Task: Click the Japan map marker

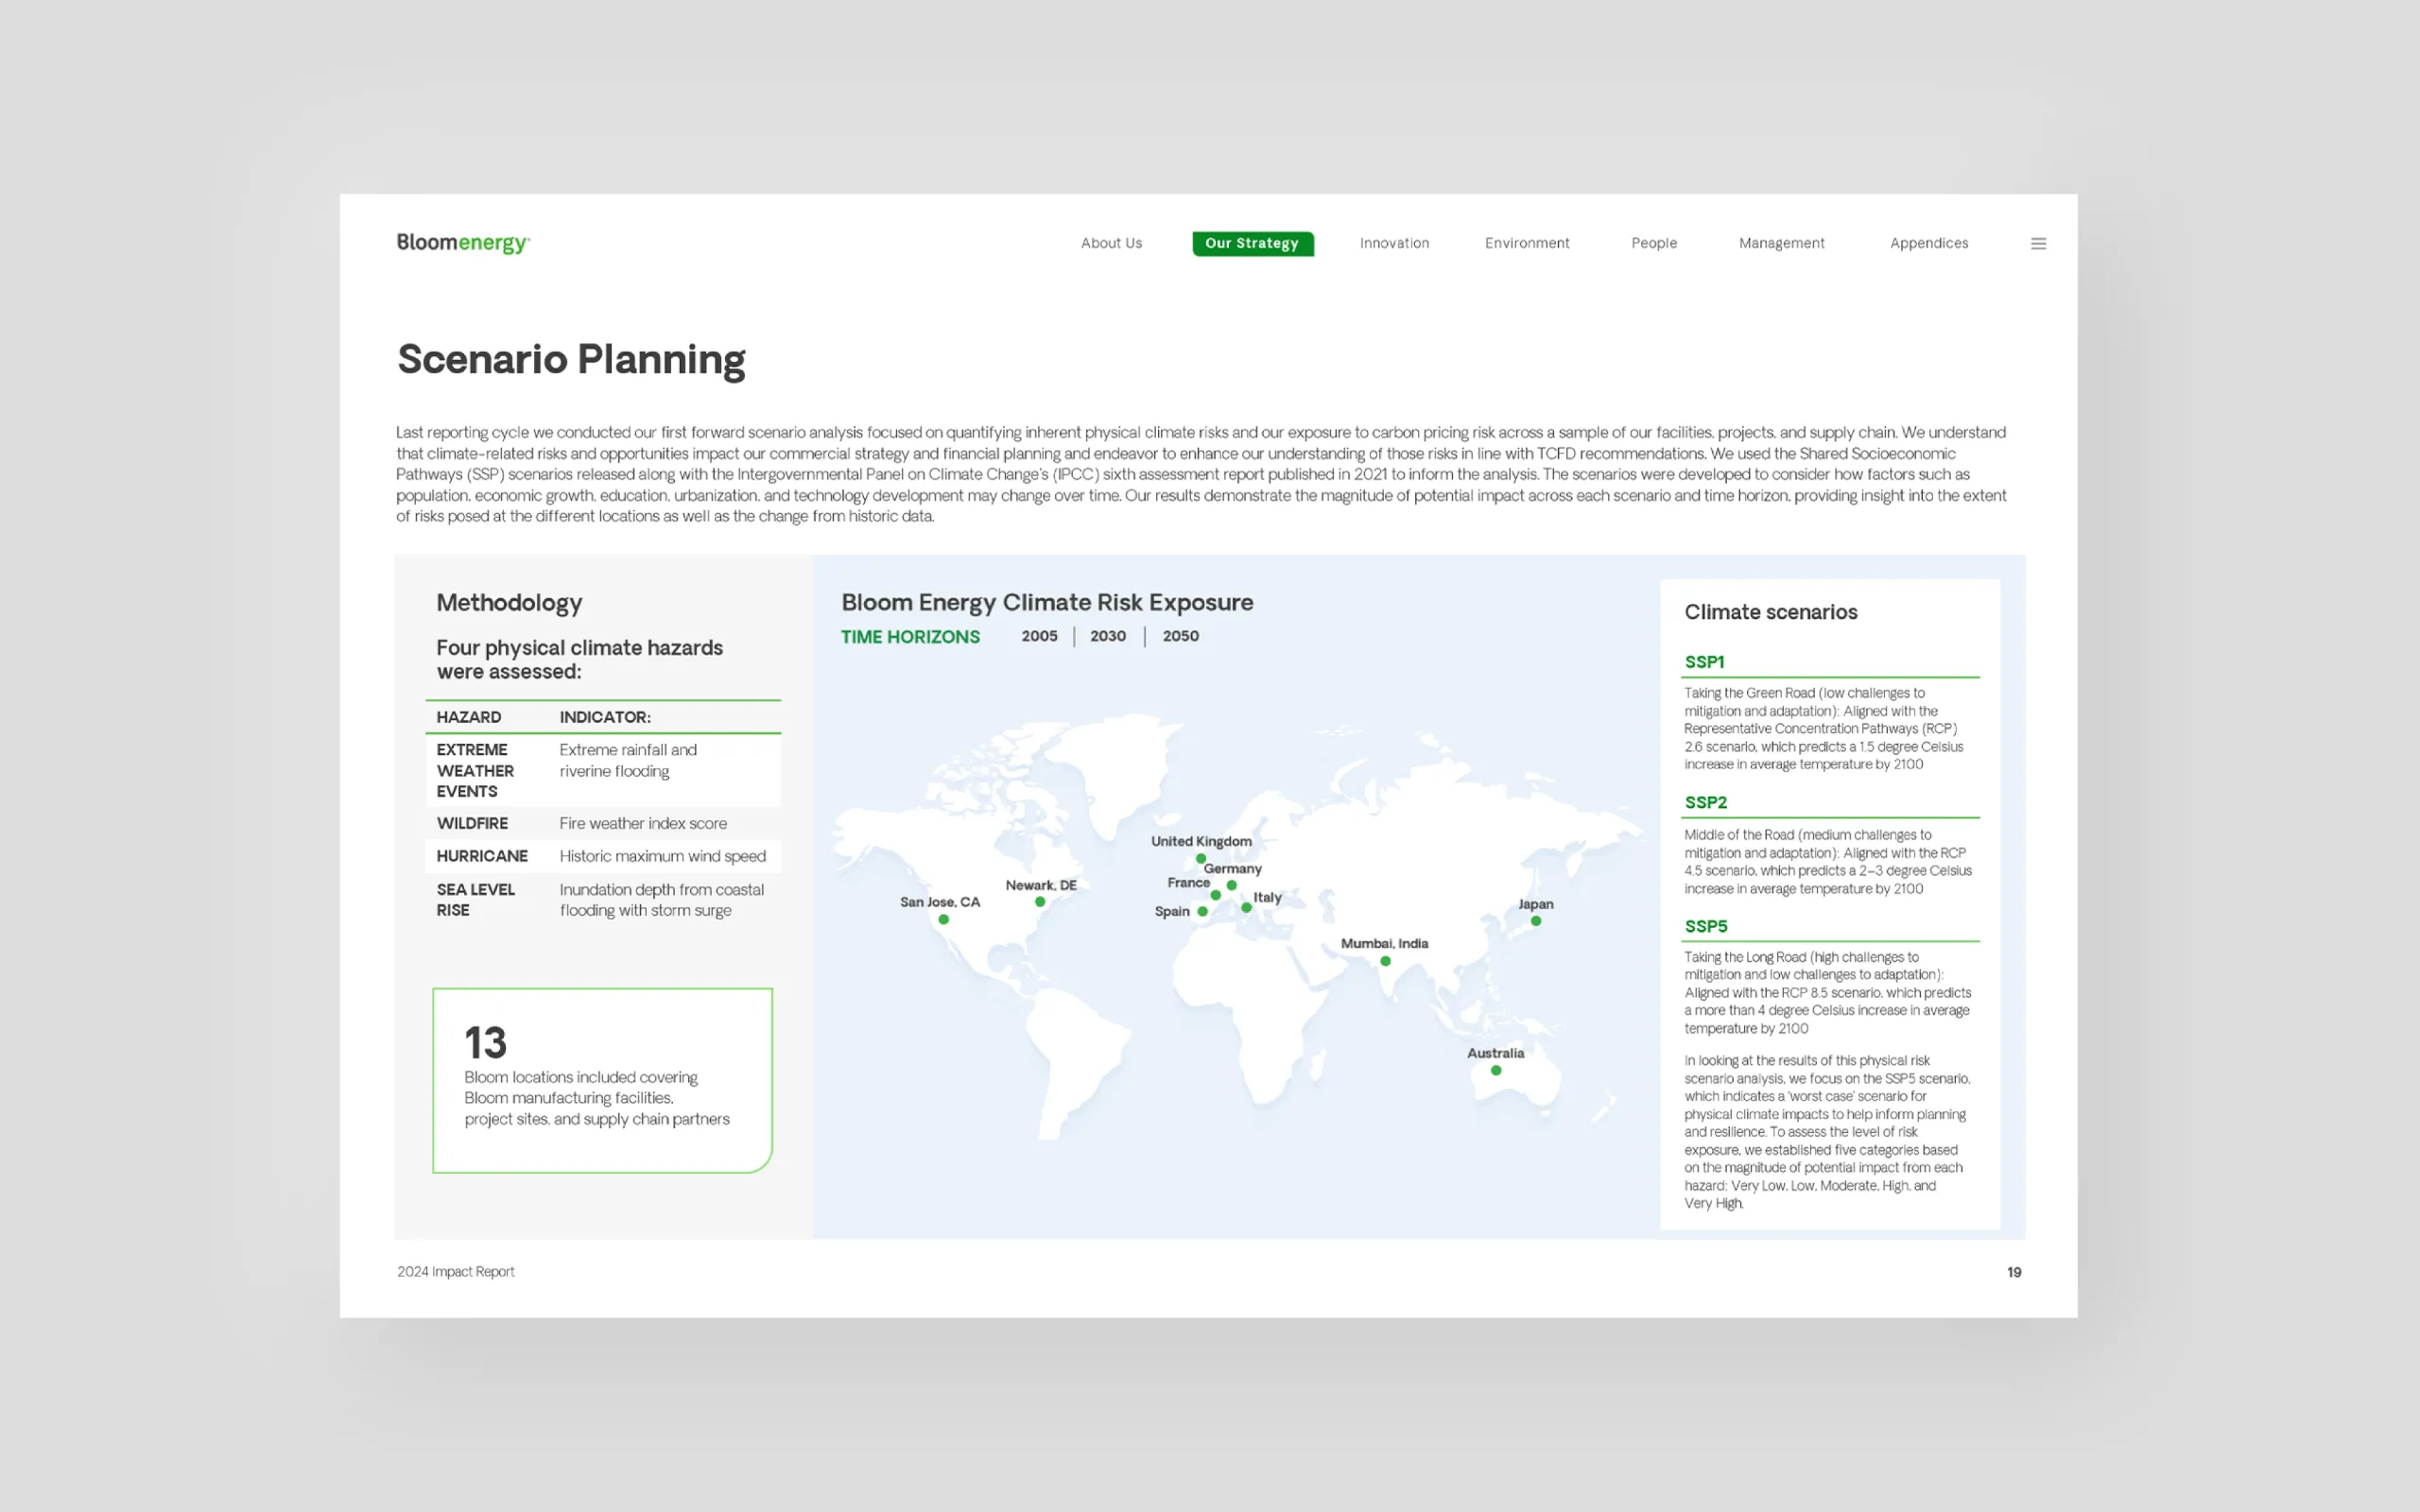Action: 1536,921
